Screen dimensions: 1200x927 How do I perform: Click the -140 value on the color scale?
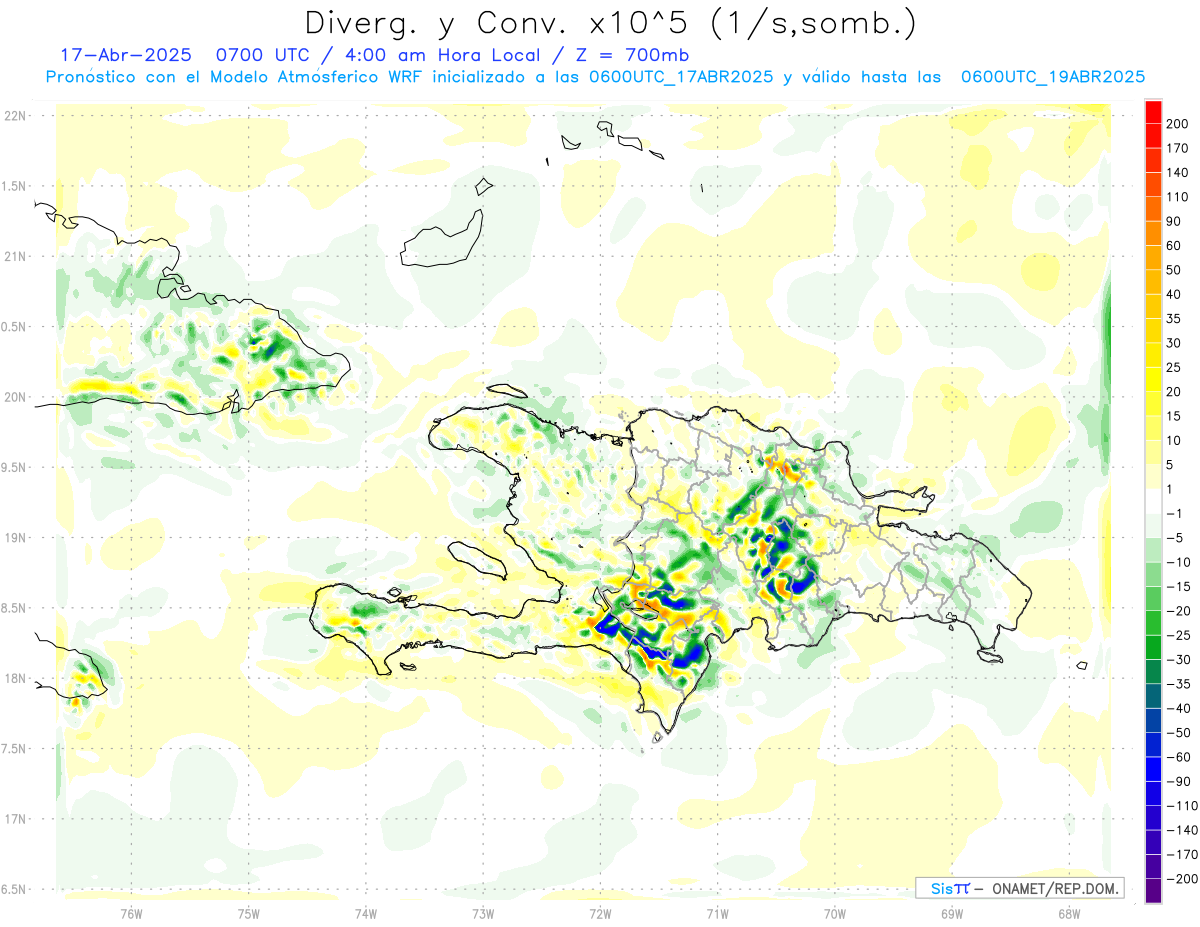(1183, 830)
